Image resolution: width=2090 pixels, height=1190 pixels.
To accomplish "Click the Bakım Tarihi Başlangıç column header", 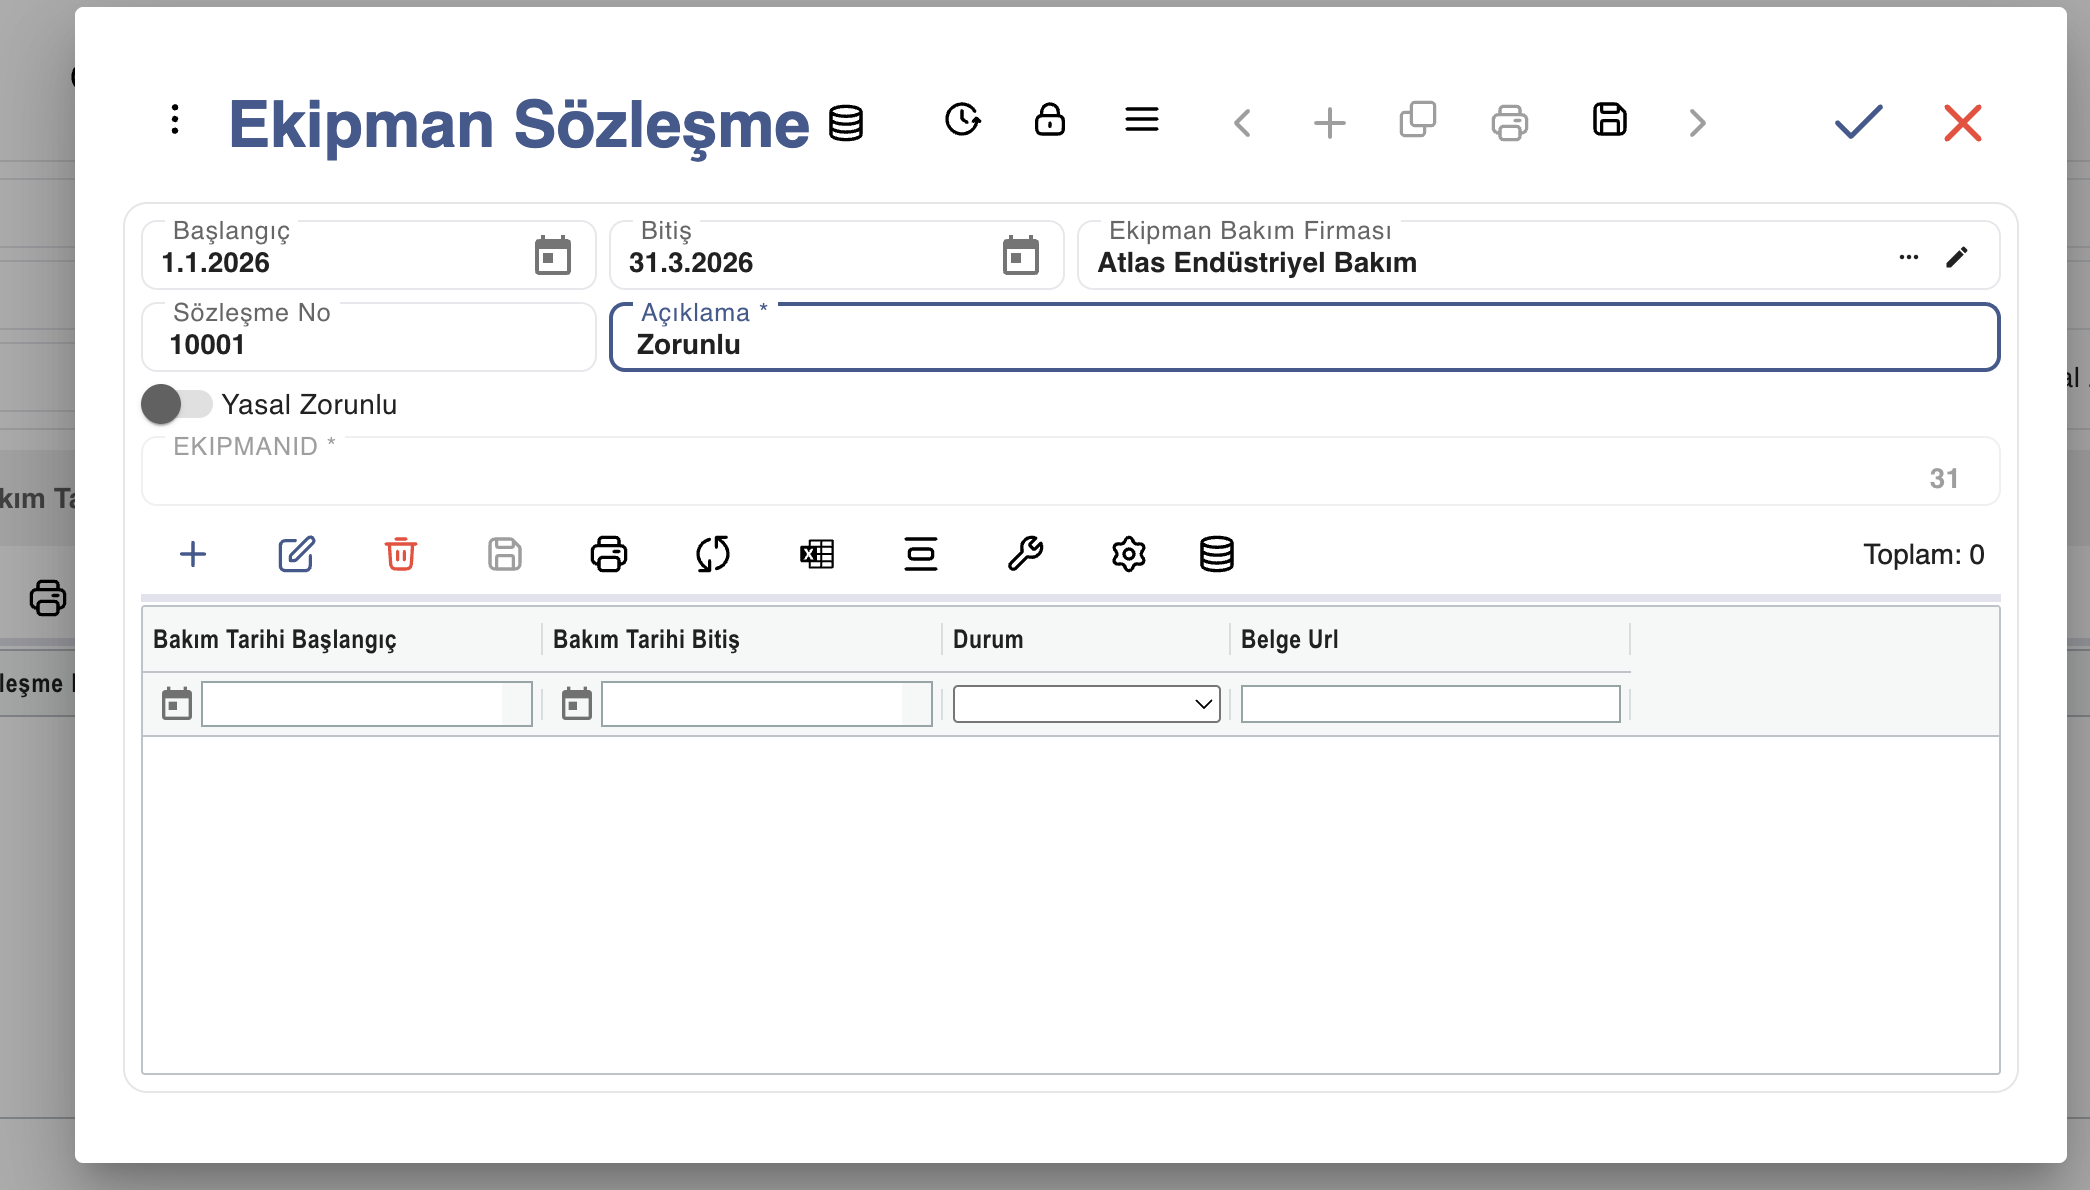I will [x=275, y=640].
